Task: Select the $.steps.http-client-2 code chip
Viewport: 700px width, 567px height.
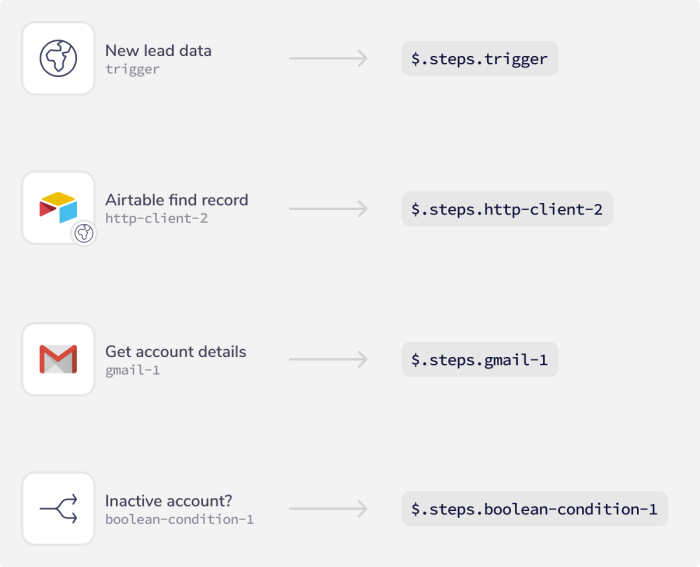Action: click(507, 209)
